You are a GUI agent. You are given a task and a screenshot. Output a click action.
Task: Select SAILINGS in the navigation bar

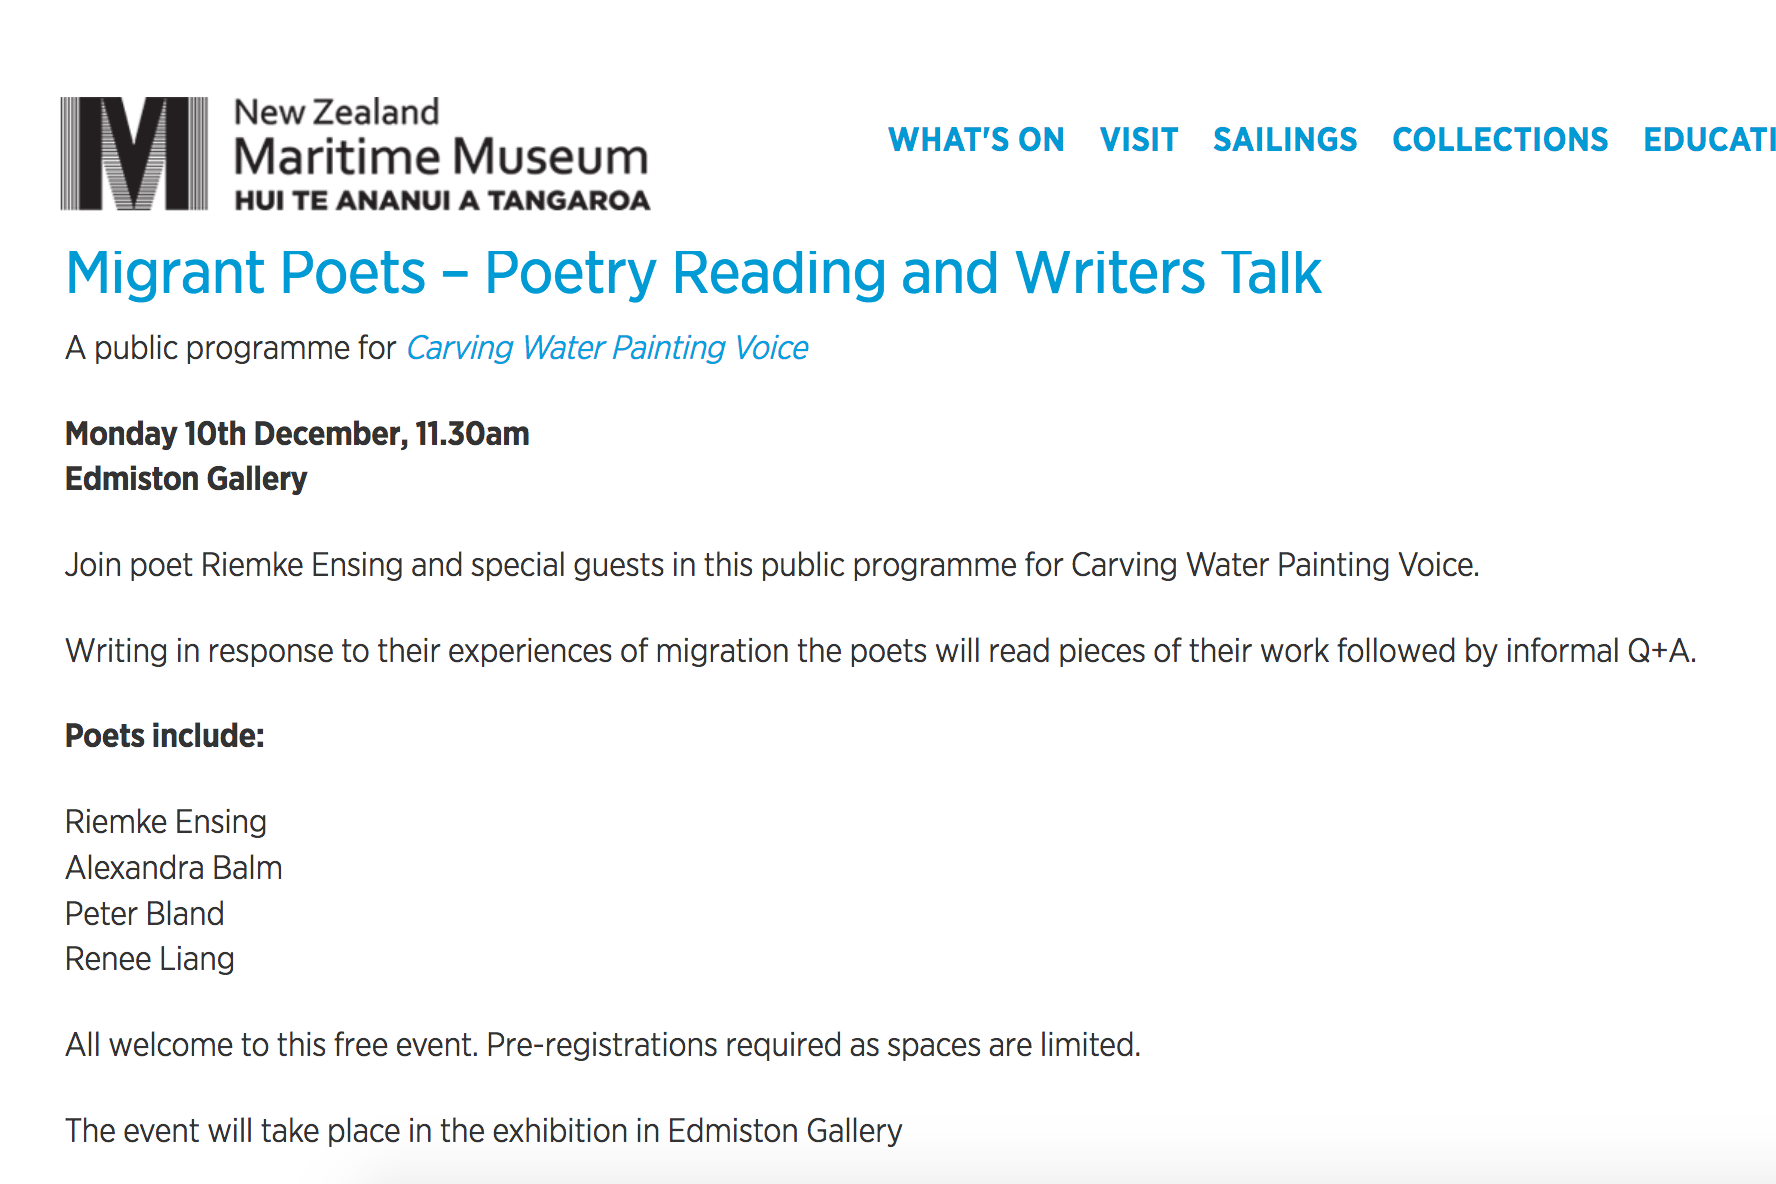coord(1285,140)
